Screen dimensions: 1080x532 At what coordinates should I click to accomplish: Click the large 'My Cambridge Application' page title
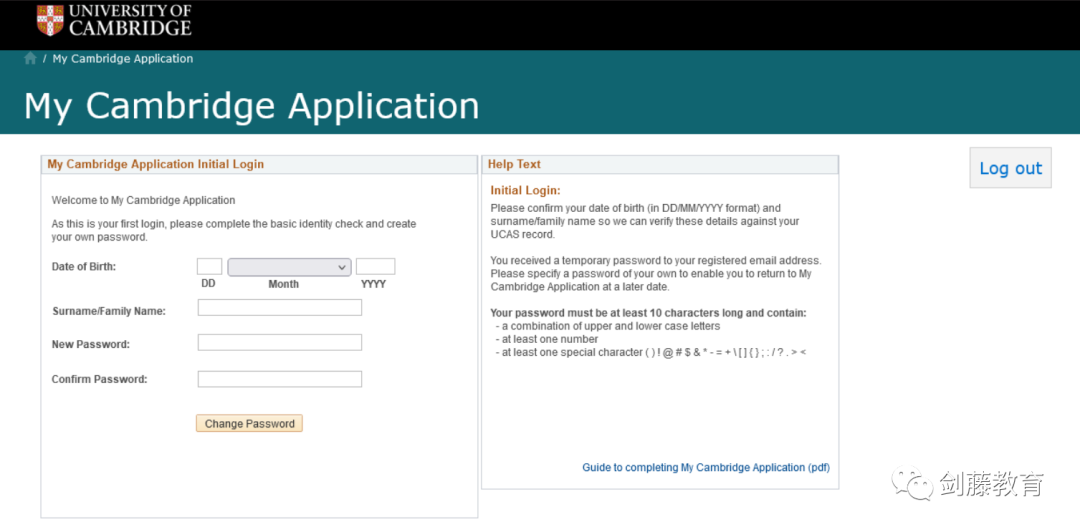(x=251, y=106)
